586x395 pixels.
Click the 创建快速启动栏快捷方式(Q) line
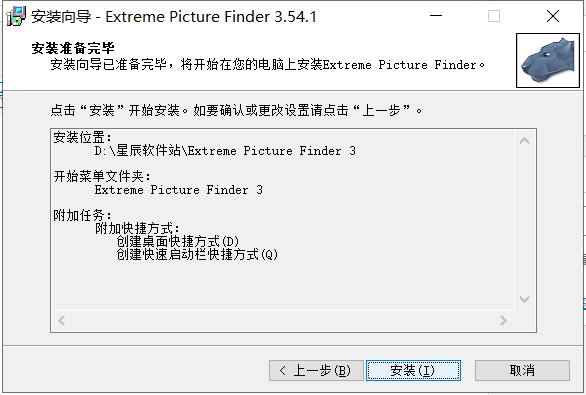tap(197, 254)
